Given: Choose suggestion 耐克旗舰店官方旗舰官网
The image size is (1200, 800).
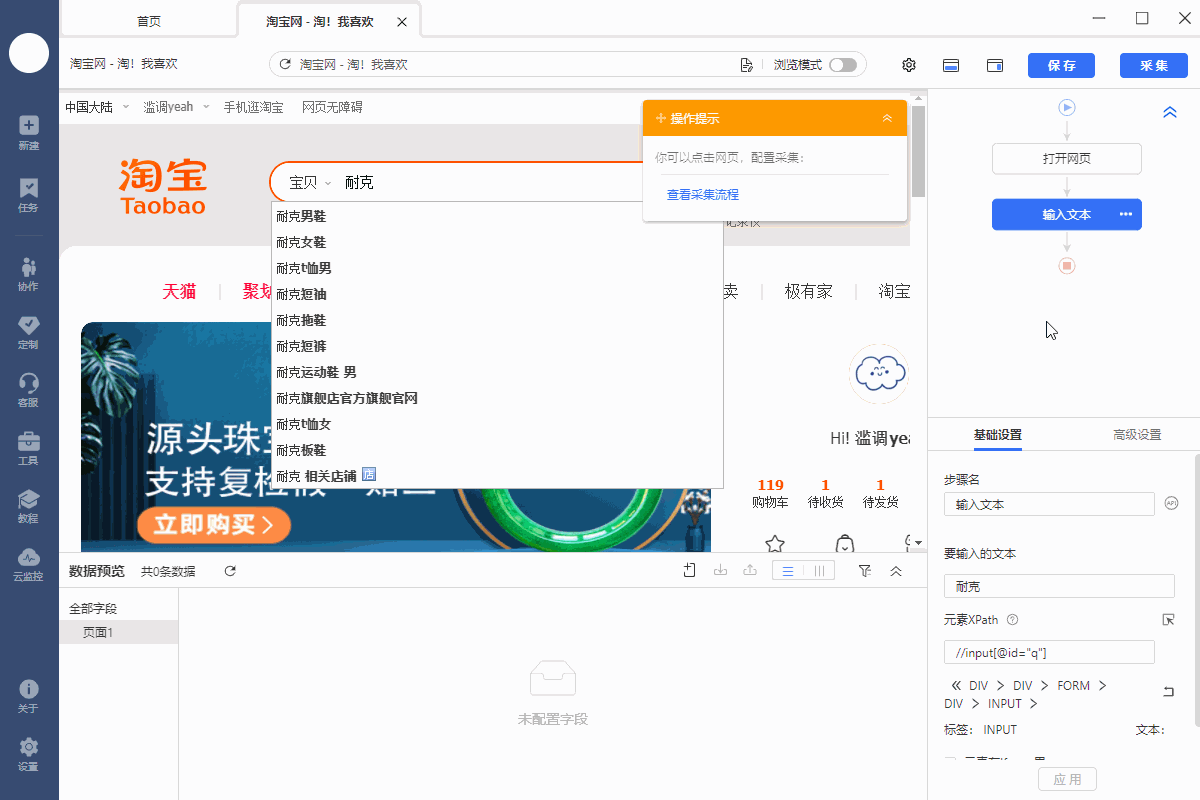Looking at the screenshot, I should pos(497,398).
